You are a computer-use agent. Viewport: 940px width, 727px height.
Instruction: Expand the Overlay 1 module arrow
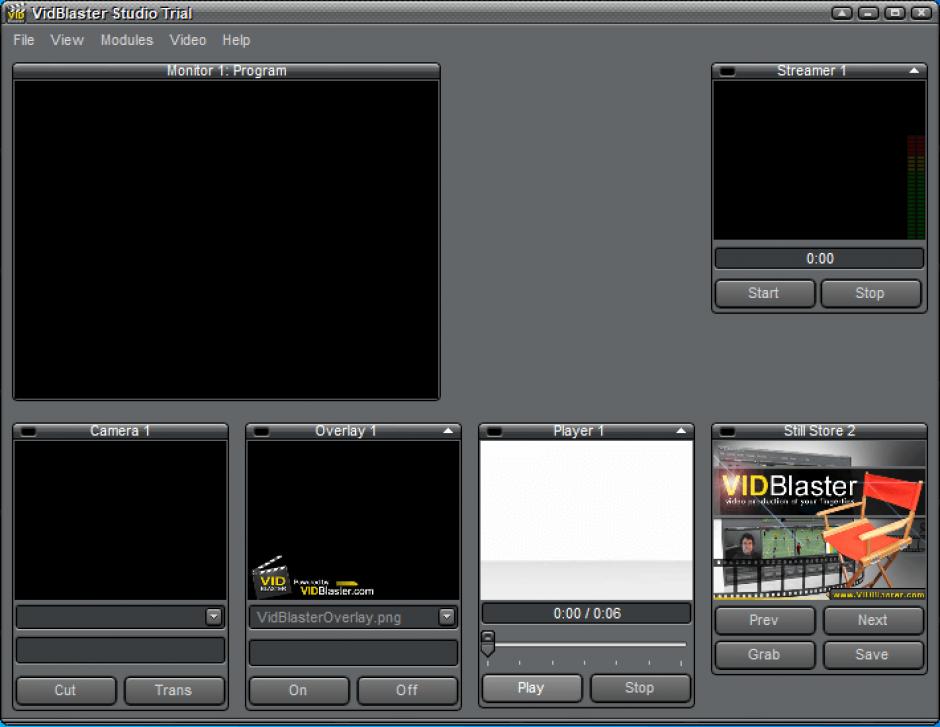coord(448,431)
